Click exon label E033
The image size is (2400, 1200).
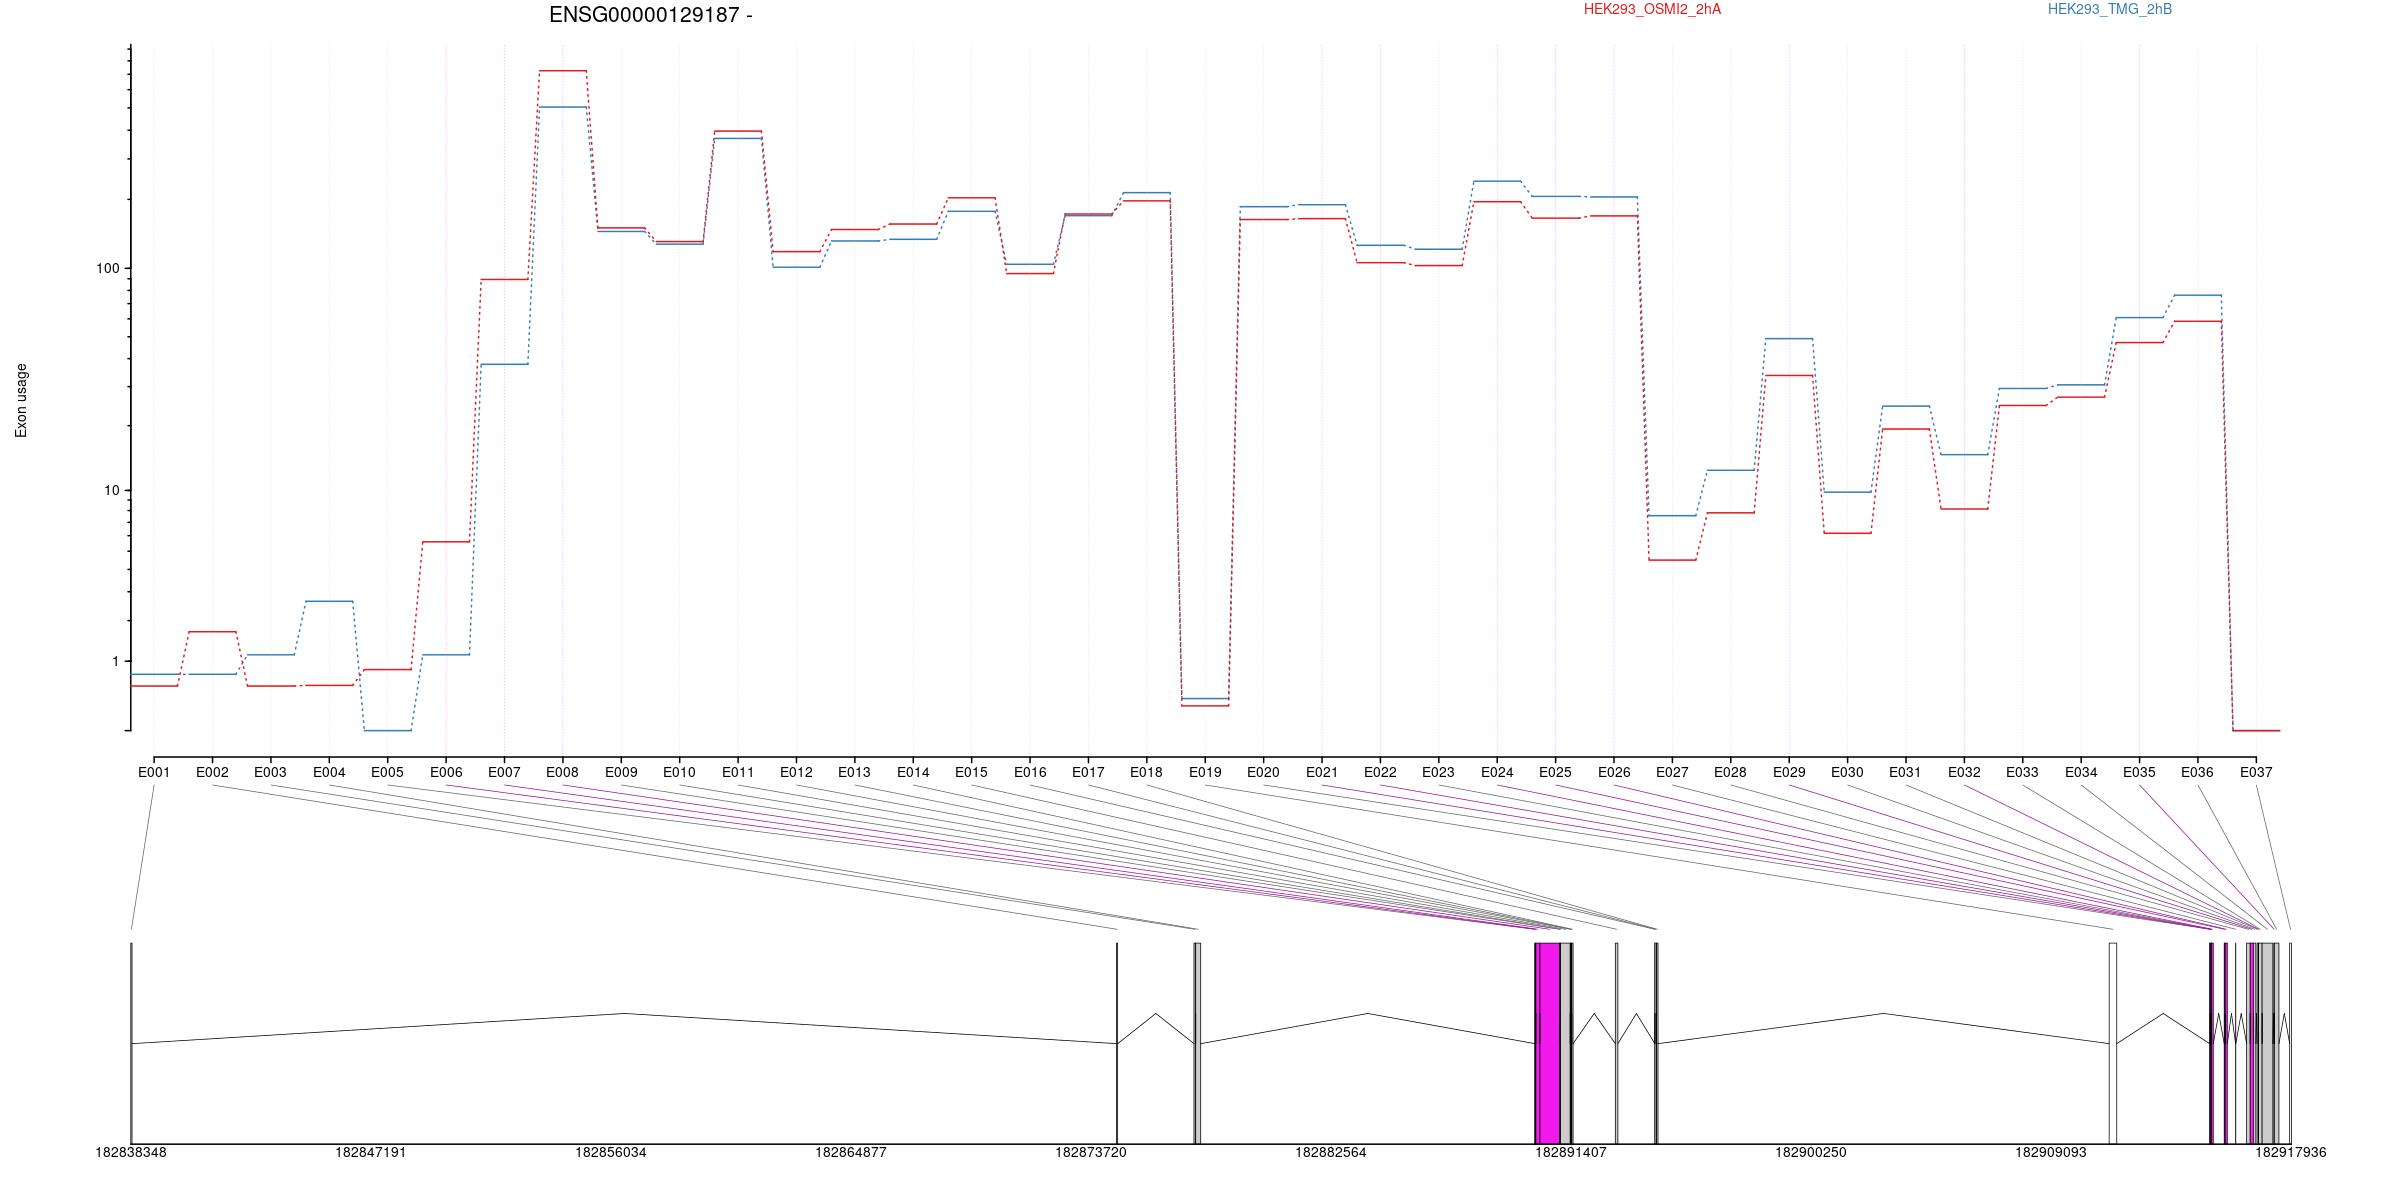pyautogui.click(x=2022, y=772)
